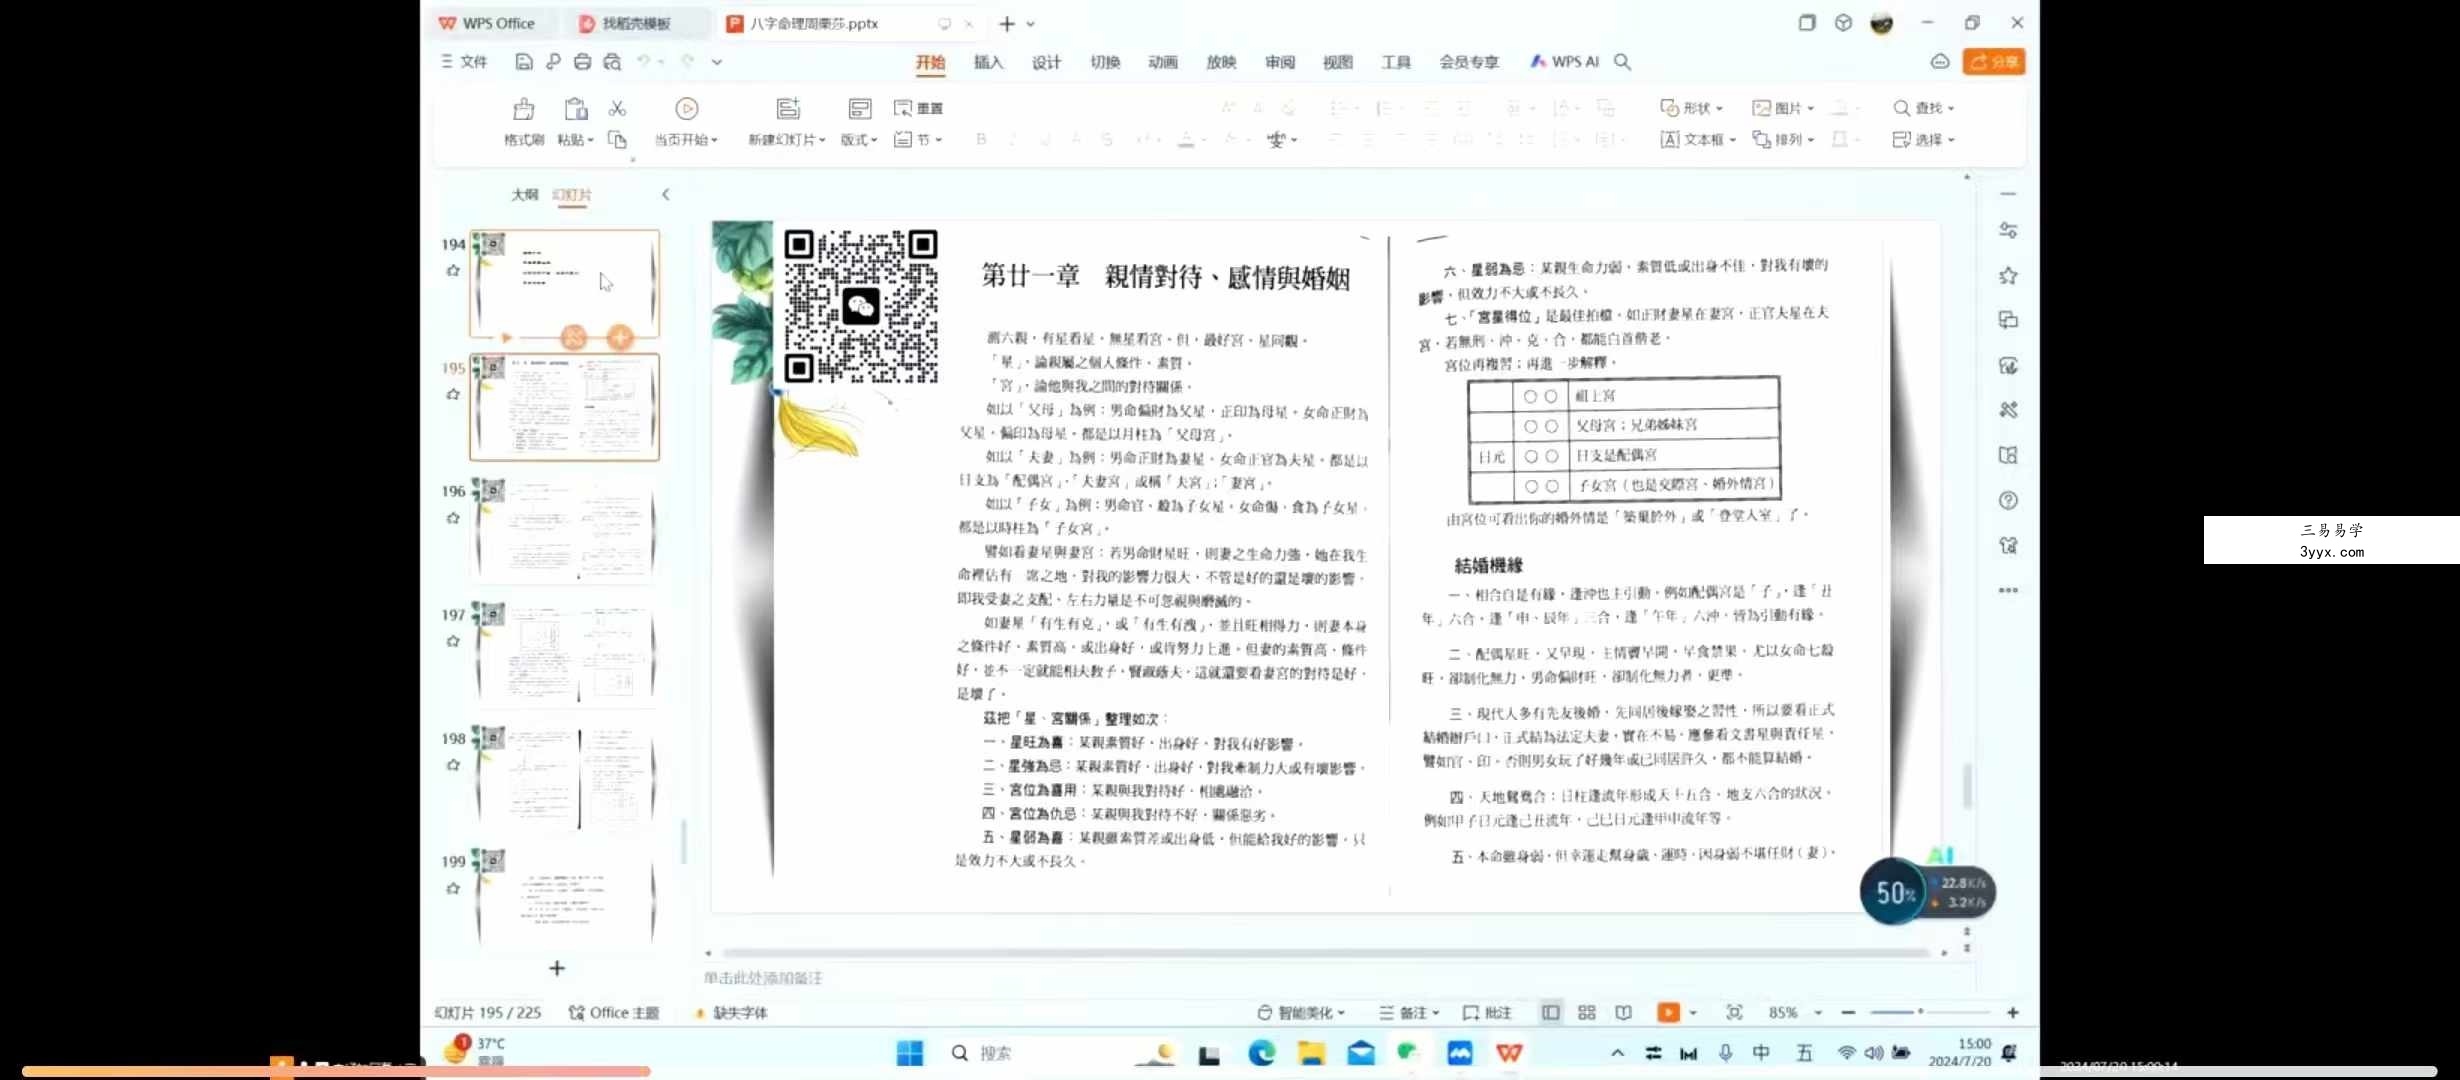The image size is (2460, 1080).
Task: Select slide 194 thumbnail
Action: (x=565, y=284)
